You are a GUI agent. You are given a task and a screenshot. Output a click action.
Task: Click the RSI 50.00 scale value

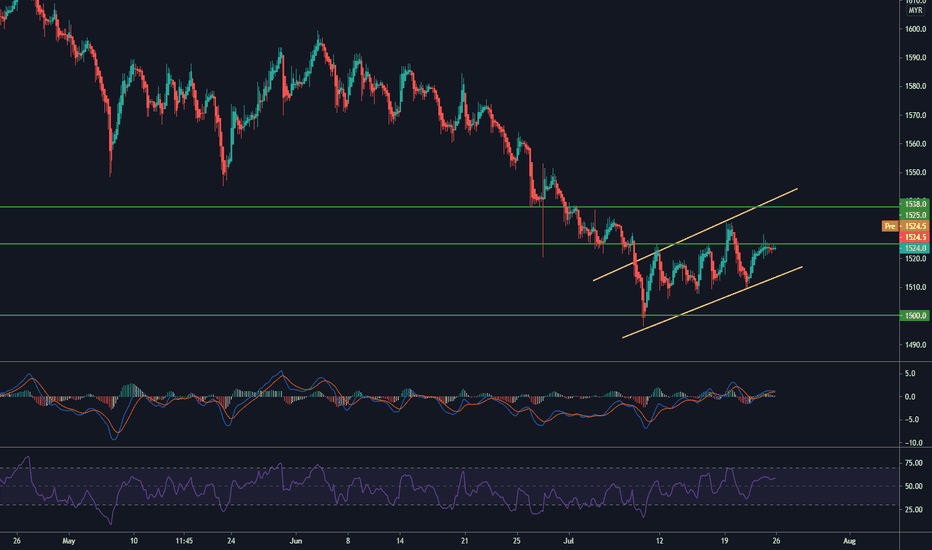914,486
